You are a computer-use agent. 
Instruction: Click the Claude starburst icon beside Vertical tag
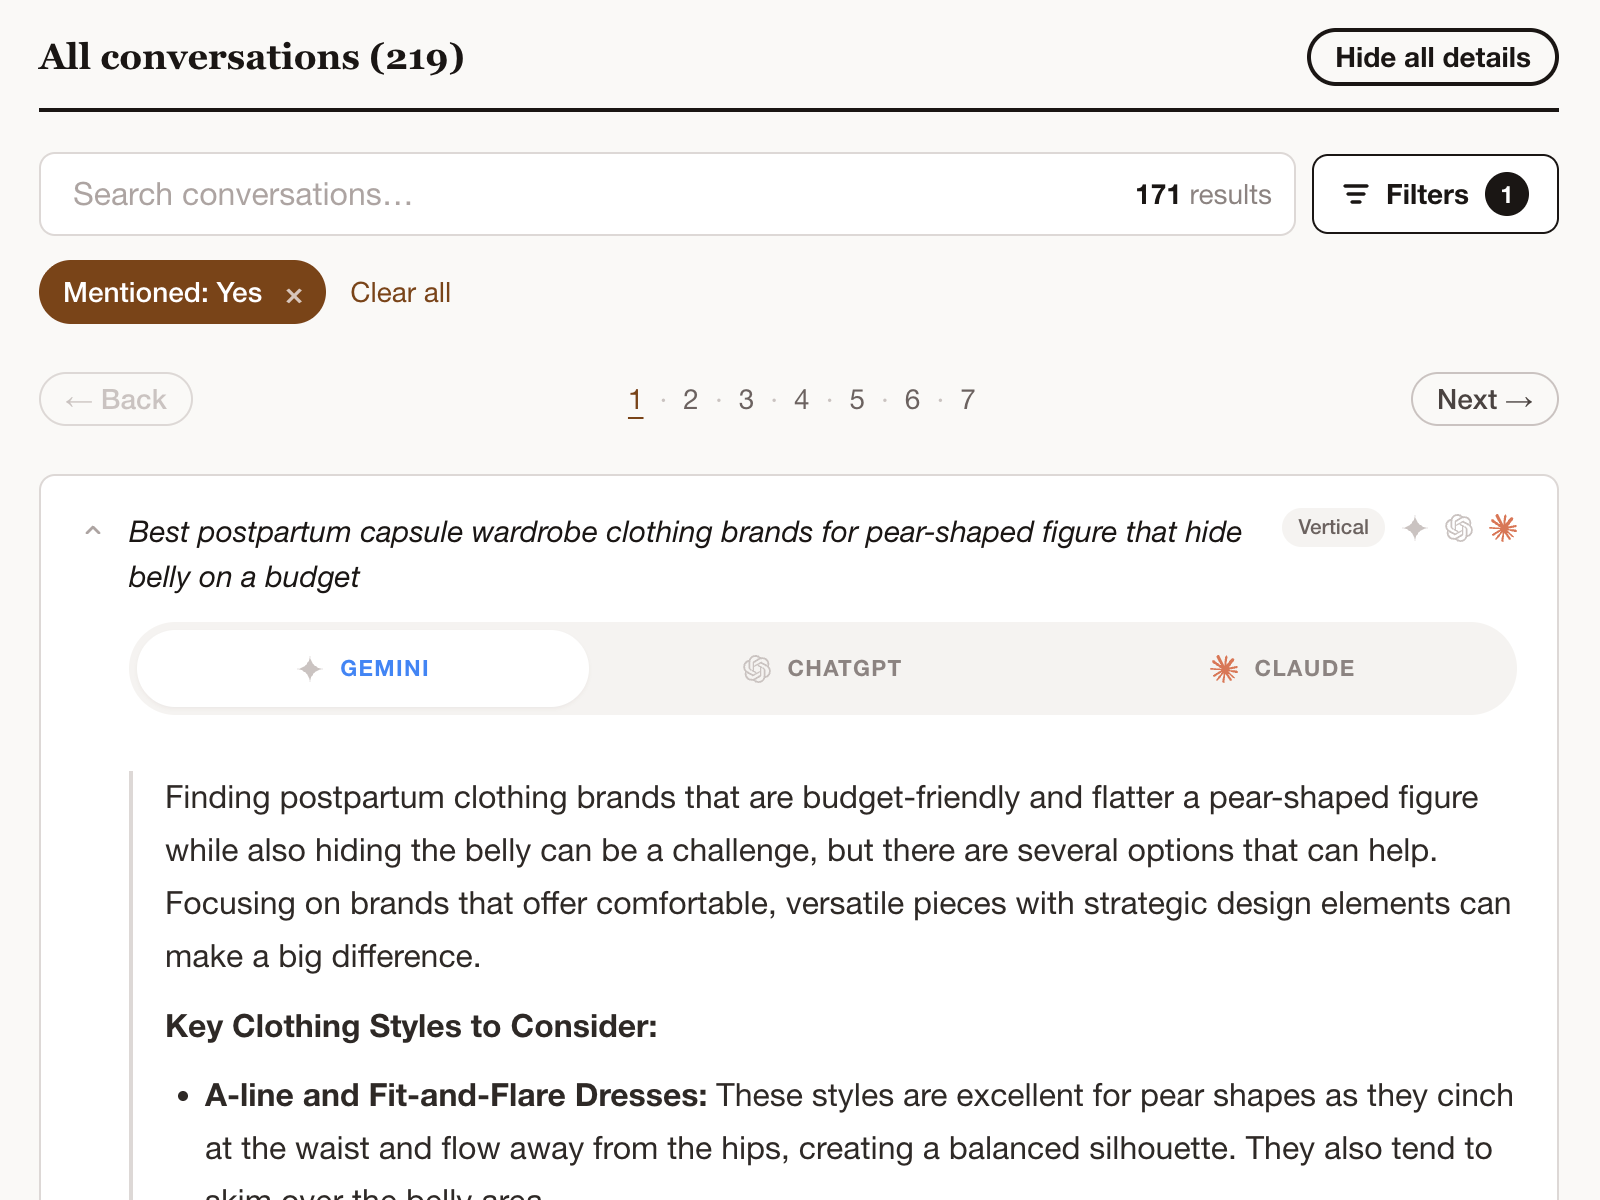coord(1503,528)
